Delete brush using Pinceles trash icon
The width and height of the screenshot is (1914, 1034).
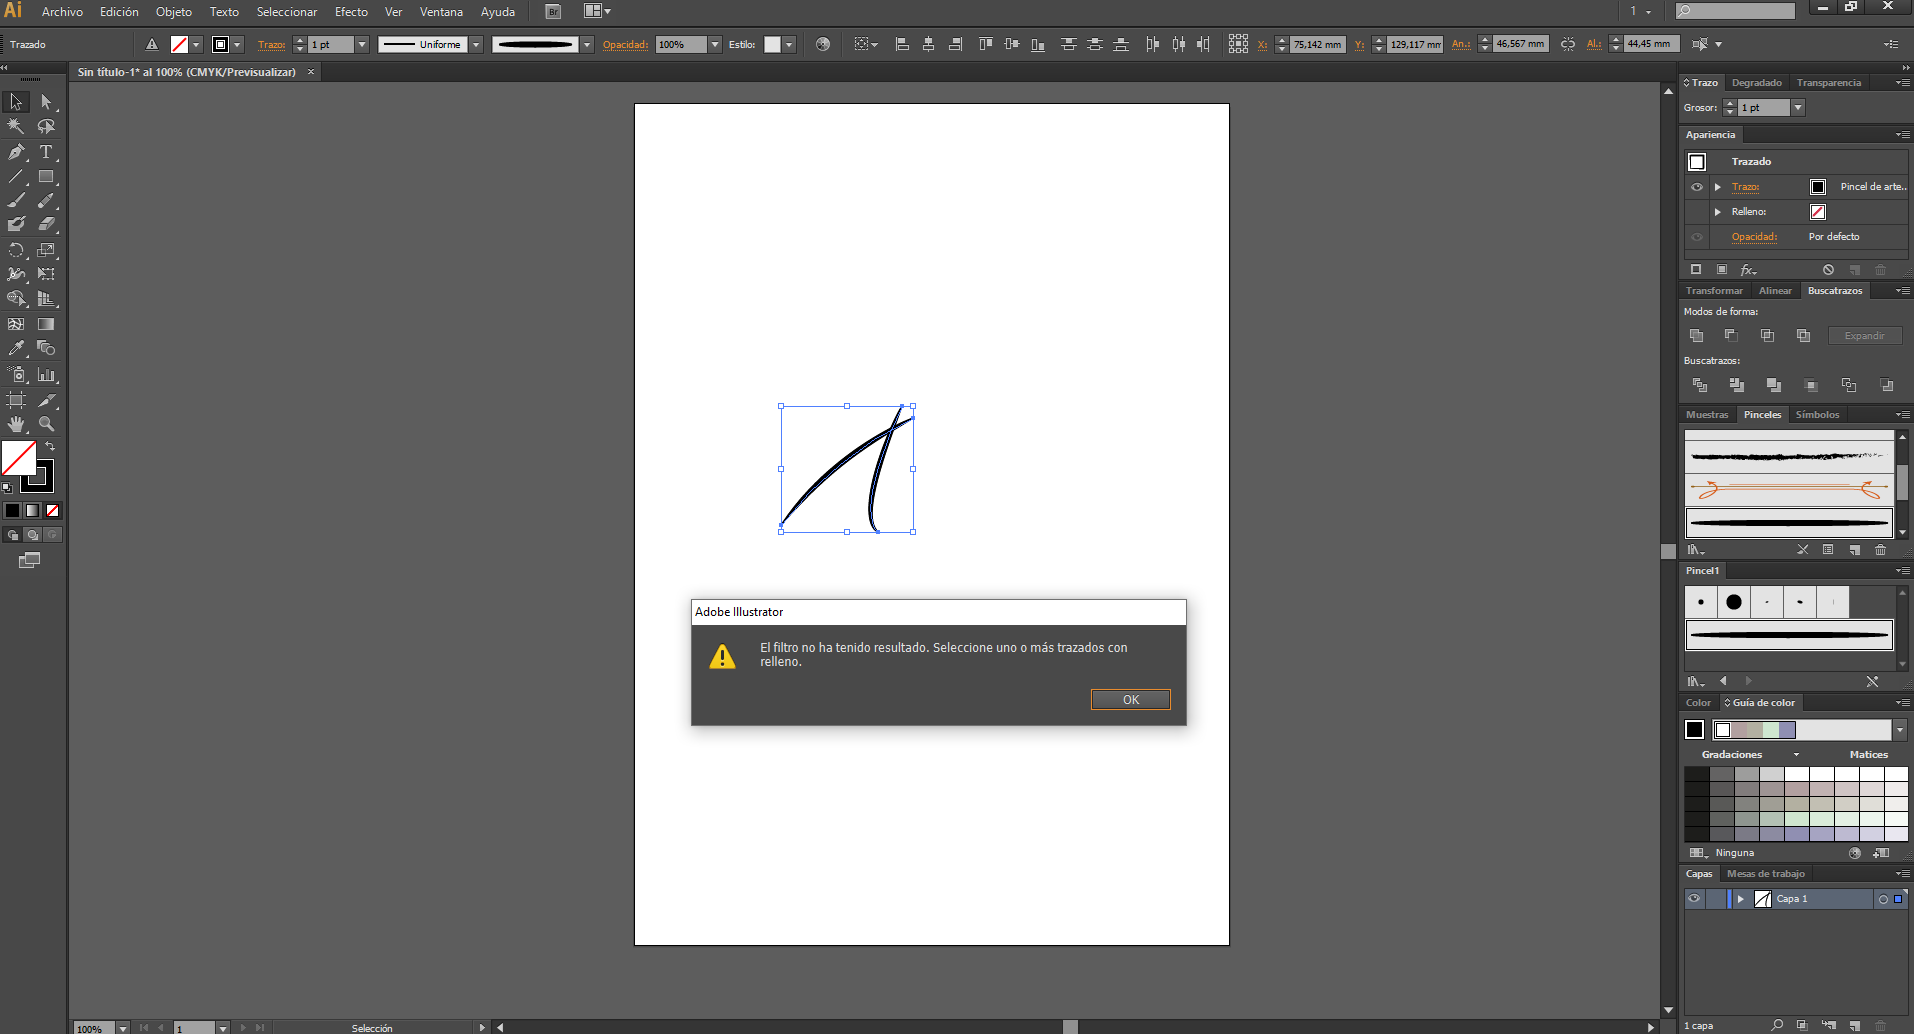pos(1880,550)
